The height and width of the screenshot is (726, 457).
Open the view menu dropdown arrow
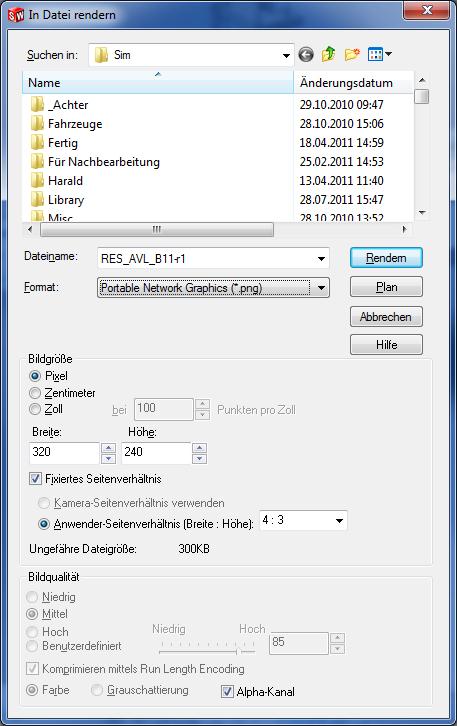pyautogui.click(x=388, y=54)
